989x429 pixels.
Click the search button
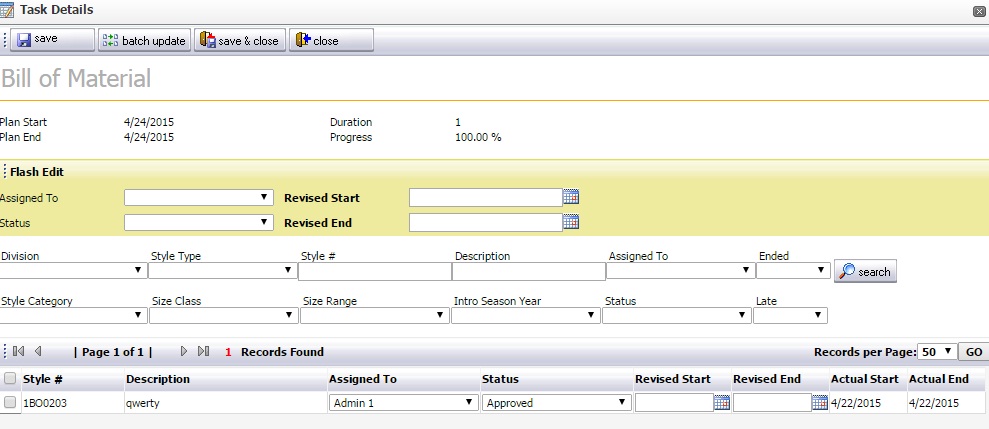pyautogui.click(x=865, y=271)
